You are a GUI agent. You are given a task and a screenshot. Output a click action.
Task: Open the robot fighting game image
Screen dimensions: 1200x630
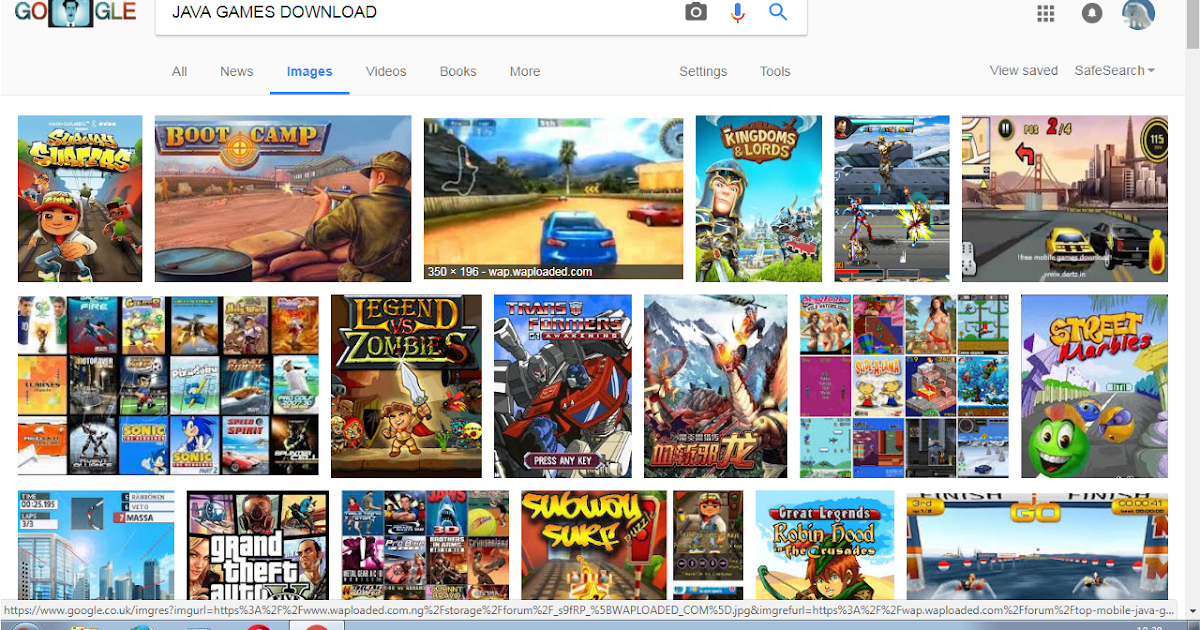pyautogui.click(x=892, y=199)
